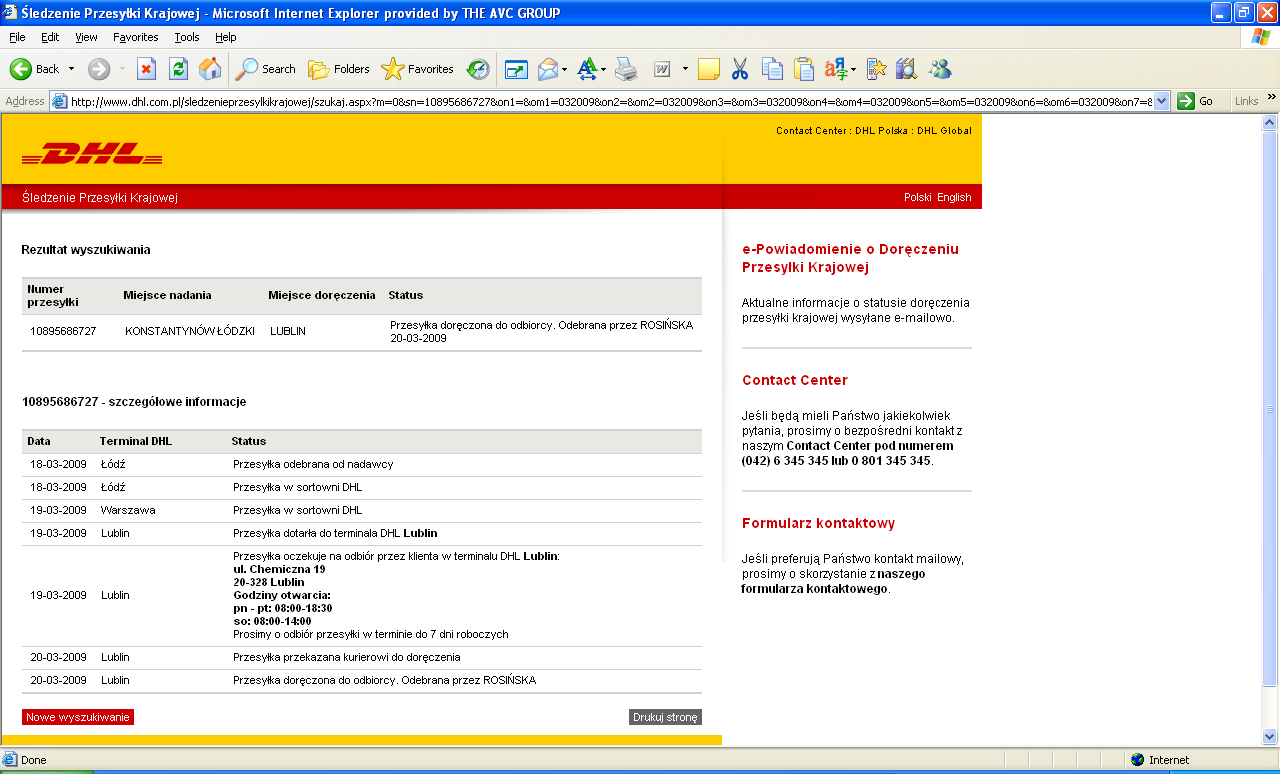Click the Internet zone status bar indicator
Viewport: 1280px width, 774px height.
pyautogui.click(x=1160, y=760)
